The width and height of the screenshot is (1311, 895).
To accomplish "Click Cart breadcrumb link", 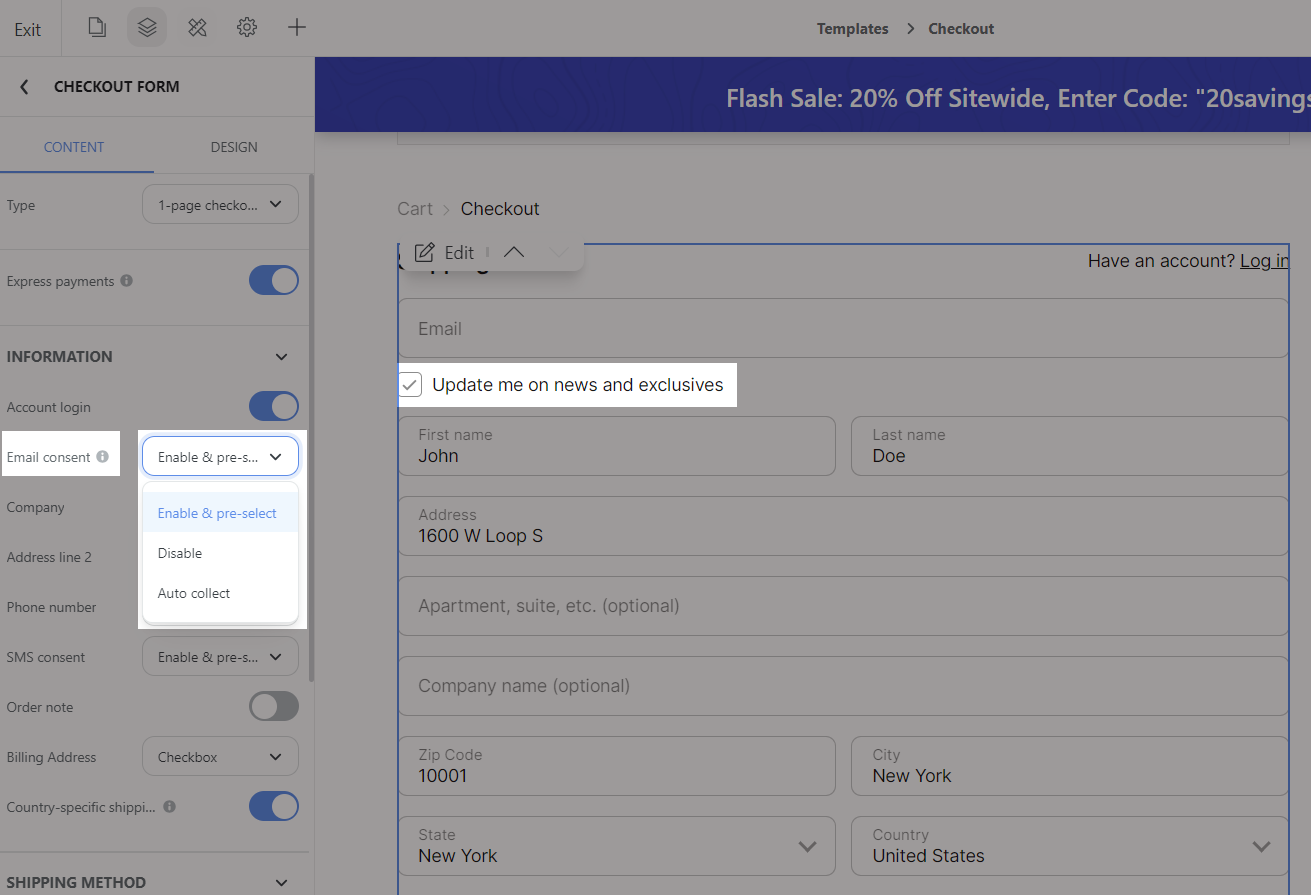I will click(x=415, y=209).
